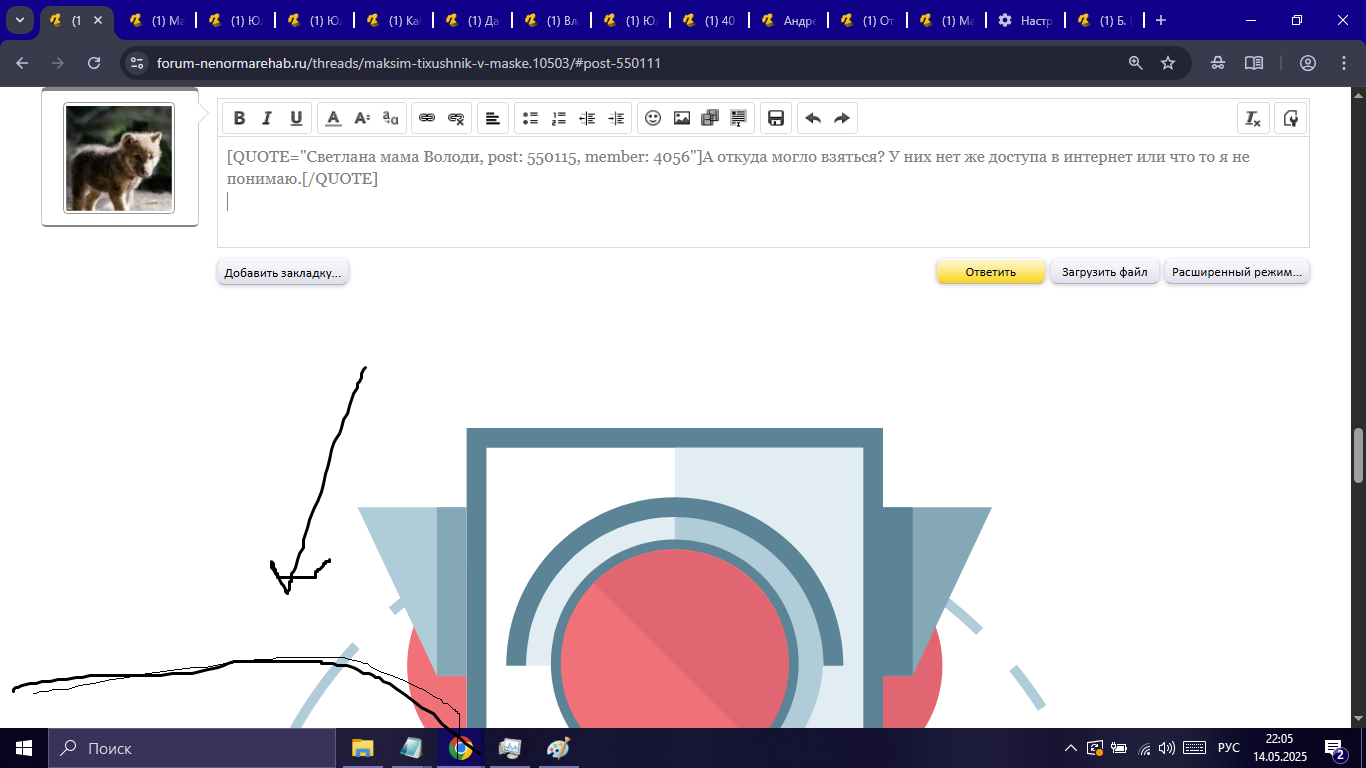Open the Chrome three-dot menu

click(1344, 63)
